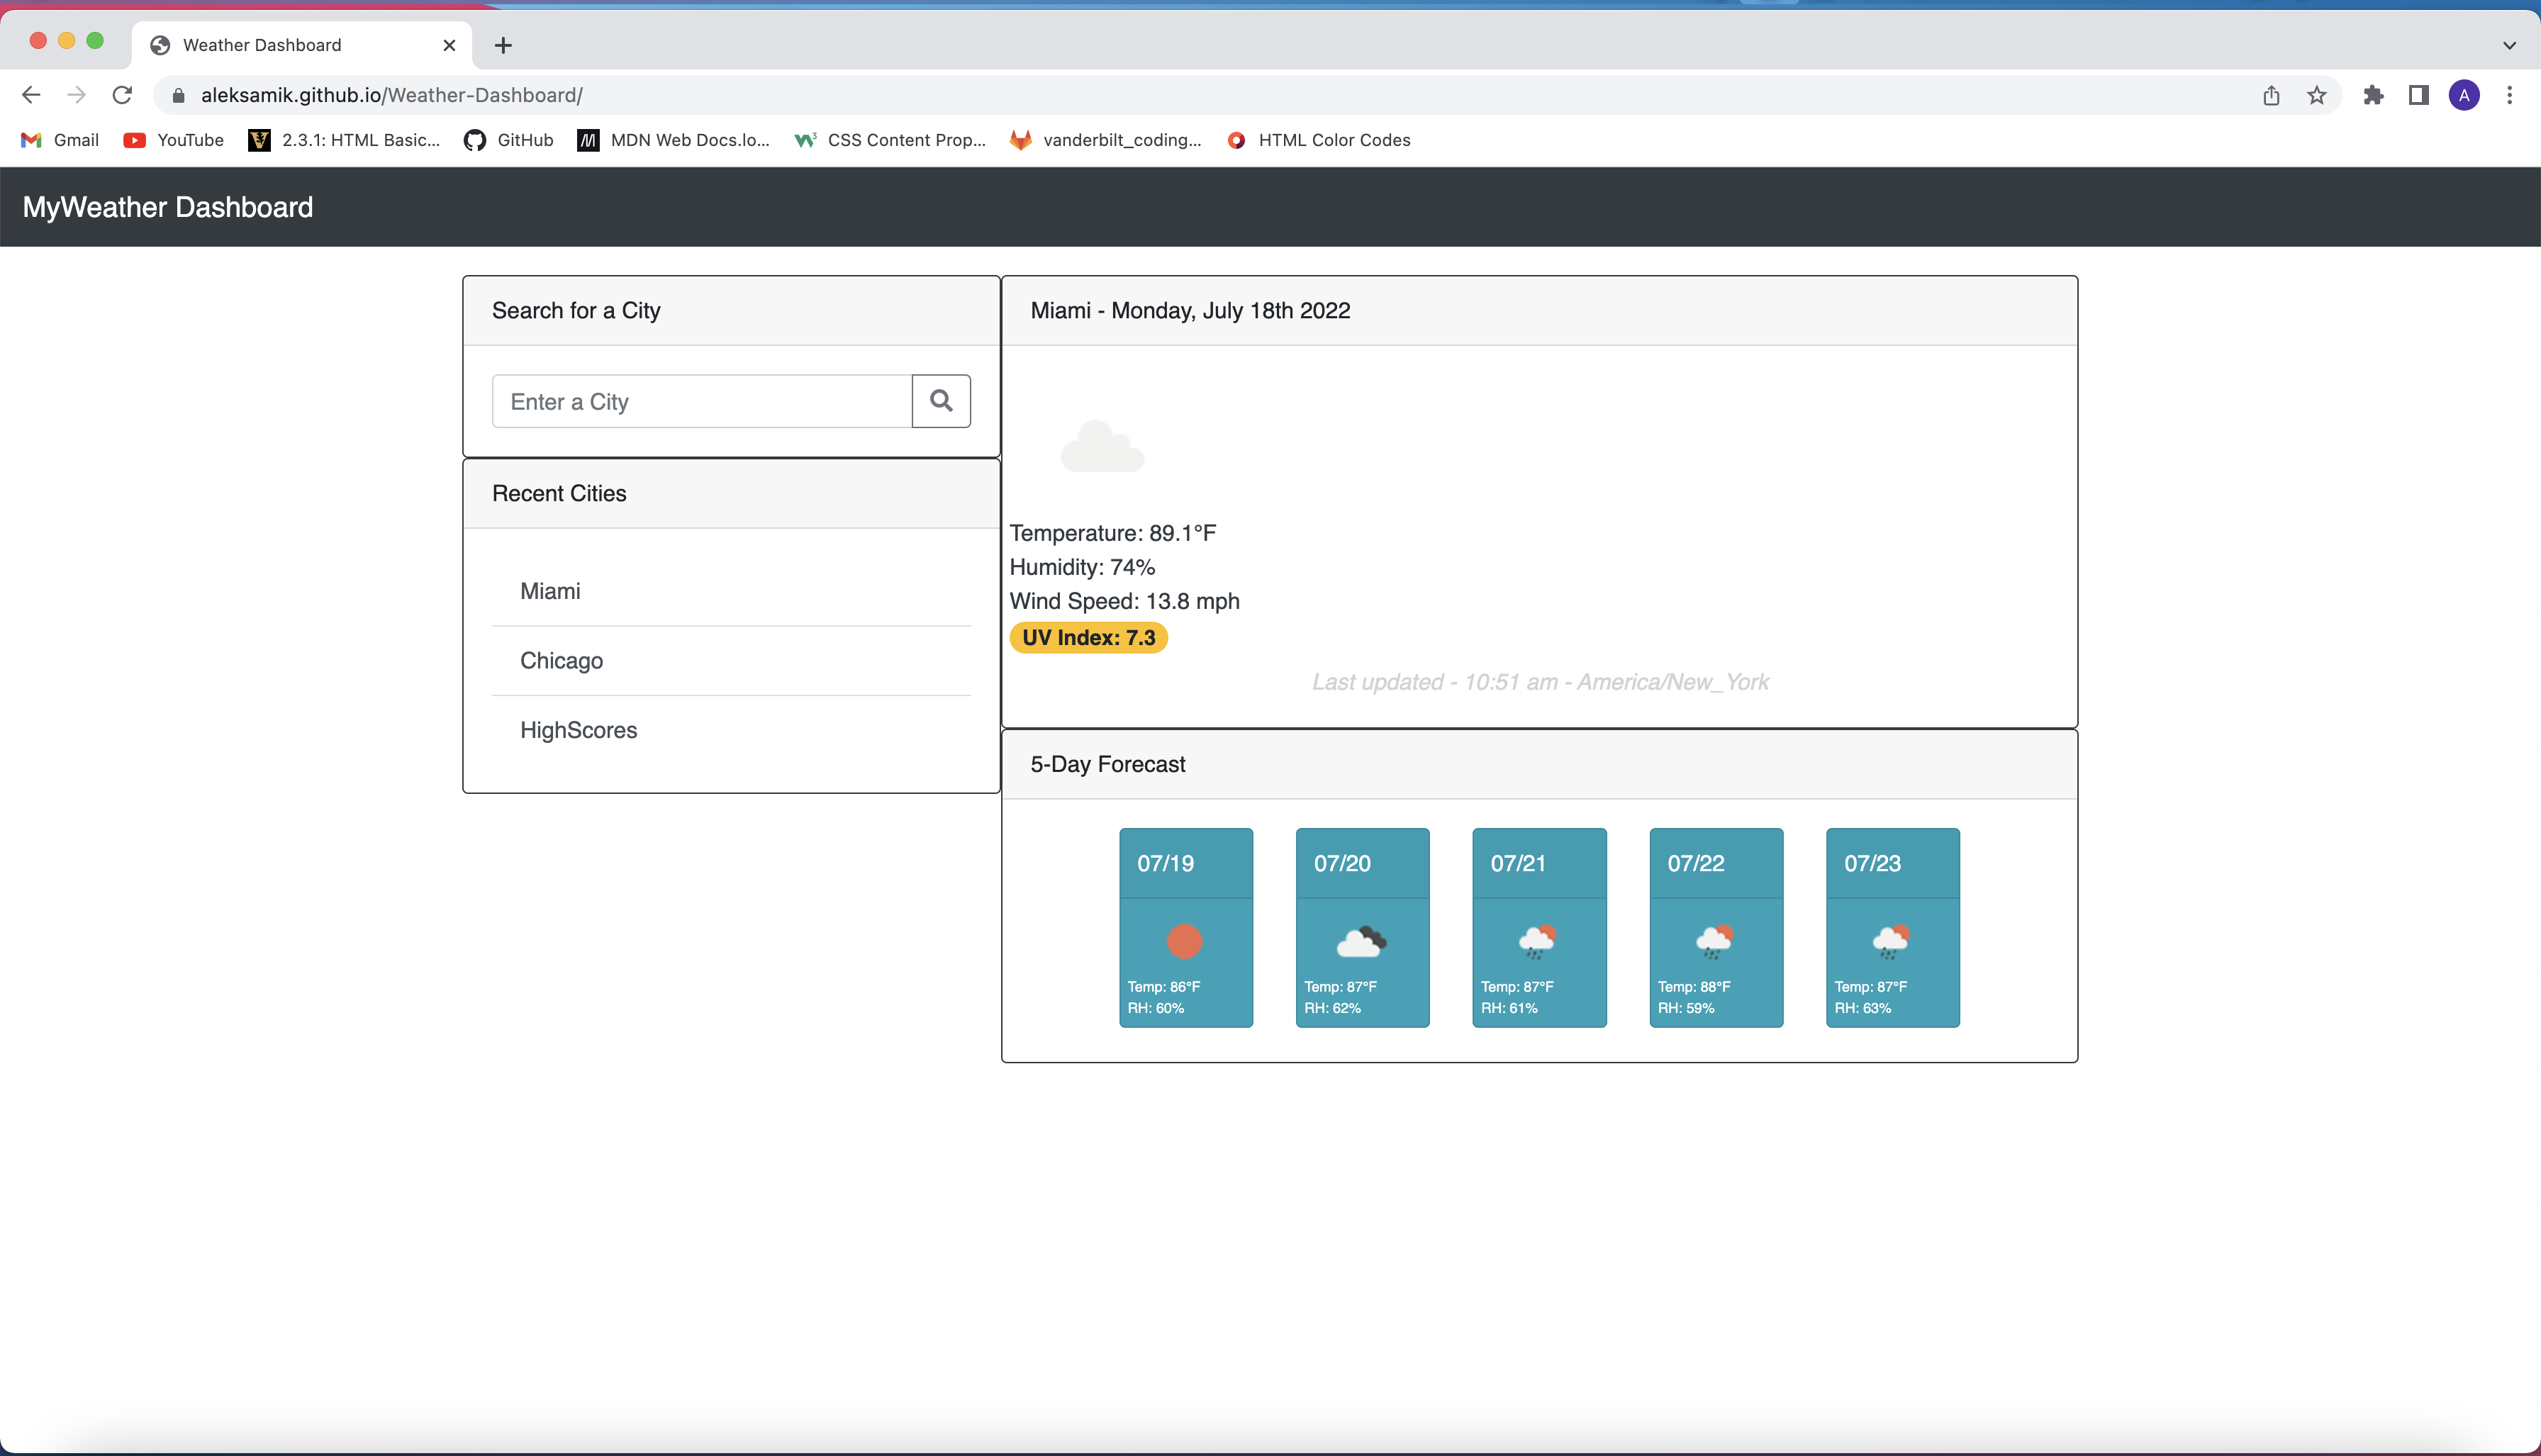Reload the page with refresh icon

[122, 95]
